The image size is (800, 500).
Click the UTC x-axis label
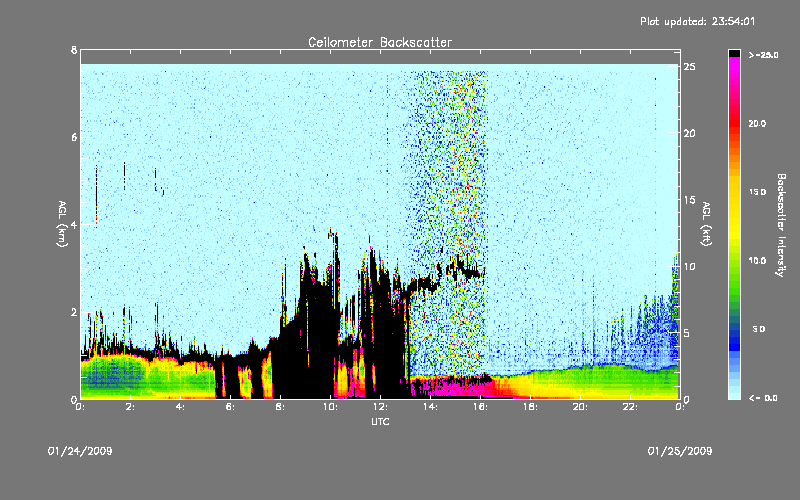pos(380,421)
